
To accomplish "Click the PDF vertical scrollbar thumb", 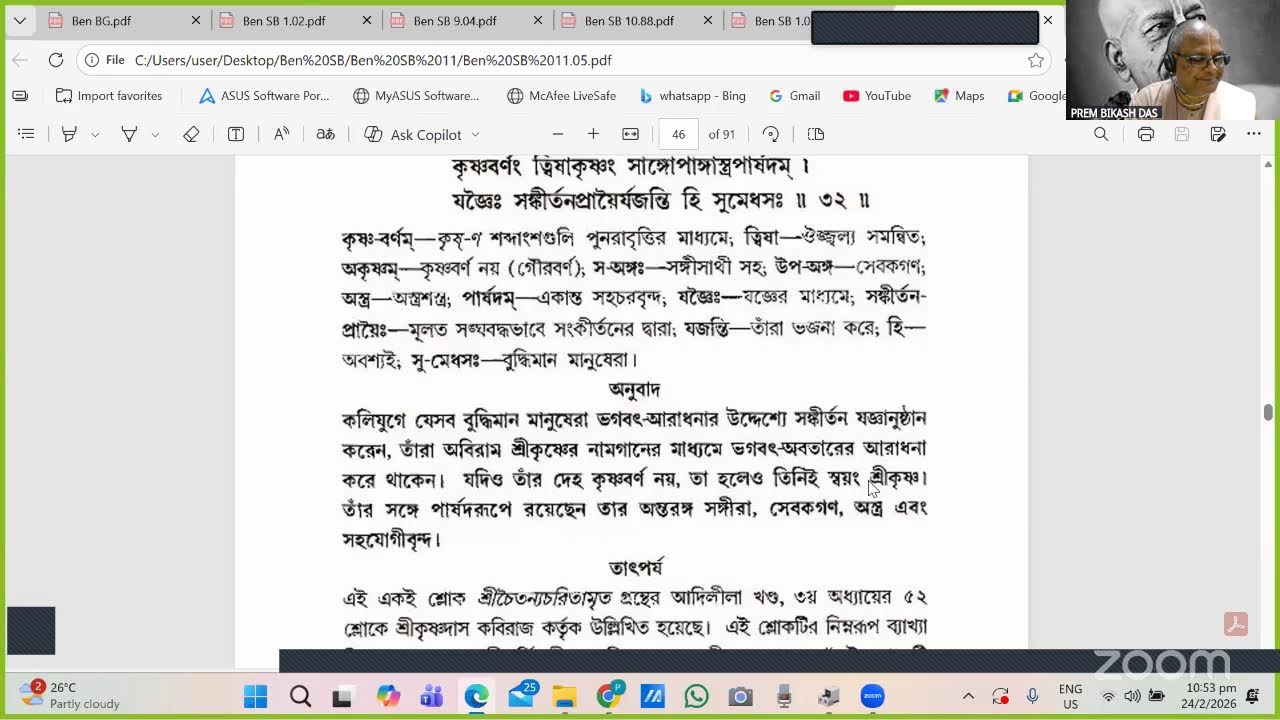I will tap(1268, 412).
